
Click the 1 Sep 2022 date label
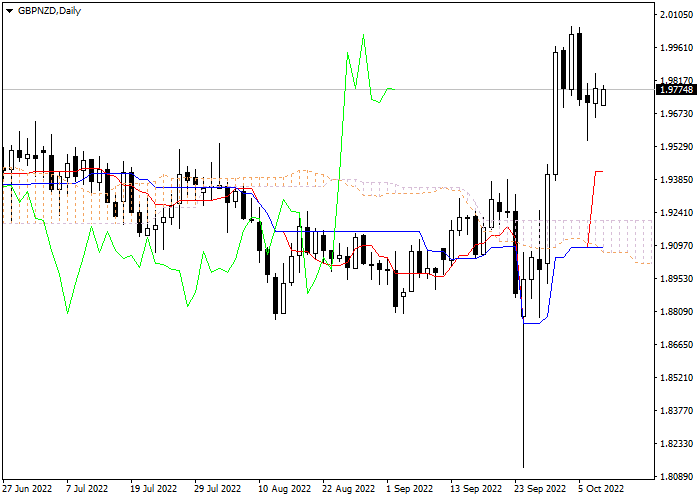point(410,489)
